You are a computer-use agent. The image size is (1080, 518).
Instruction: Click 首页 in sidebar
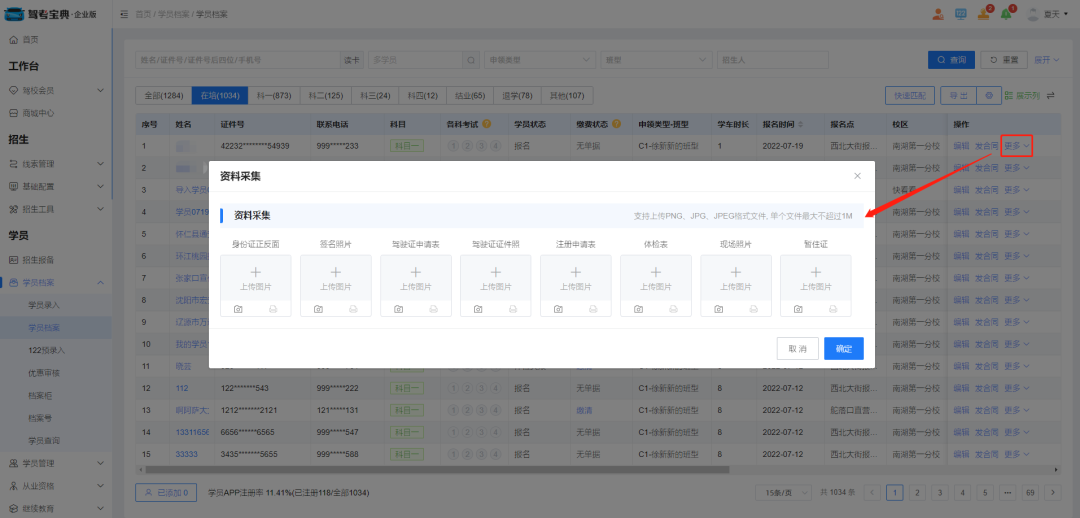pyautogui.click(x=31, y=40)
